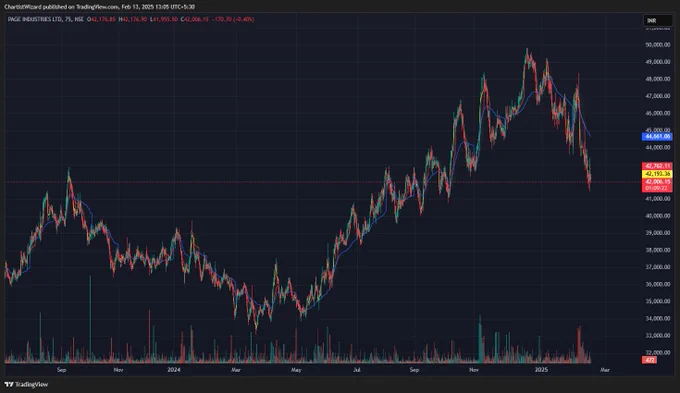Click the 2025 label on time axis
The height and width of the screenshot is (393, 680).
click(x=541, y=370)
